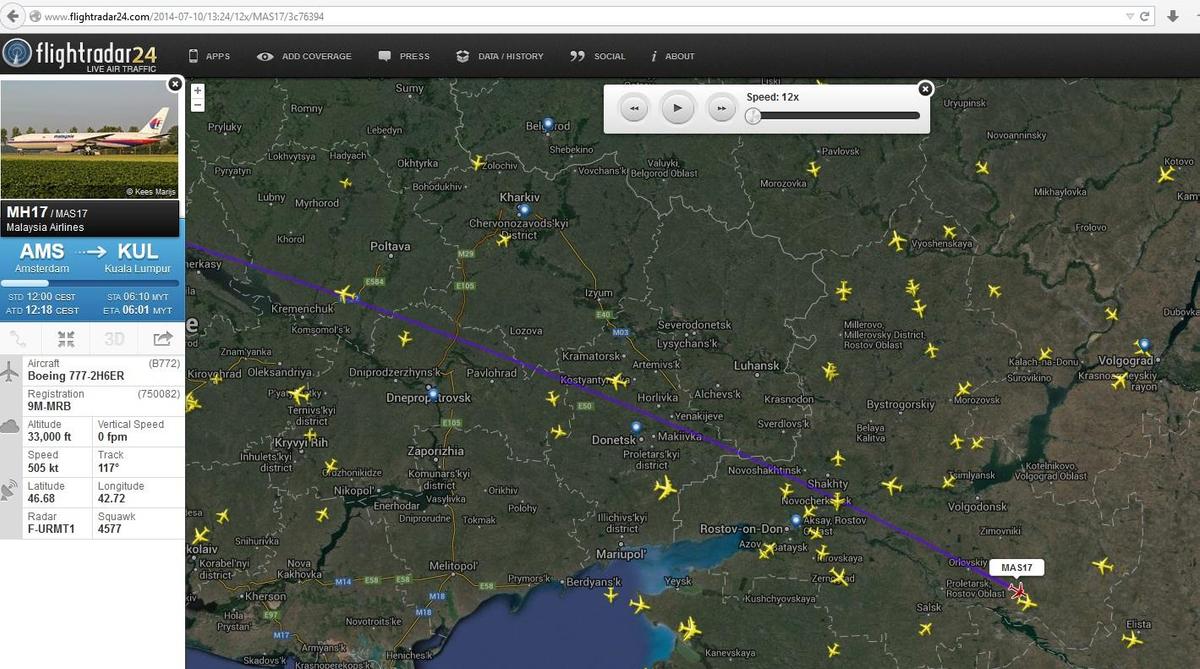Select the yellow plane near Zolochiv
This screenshot has width=1200, height=669.
click(478, 162)
